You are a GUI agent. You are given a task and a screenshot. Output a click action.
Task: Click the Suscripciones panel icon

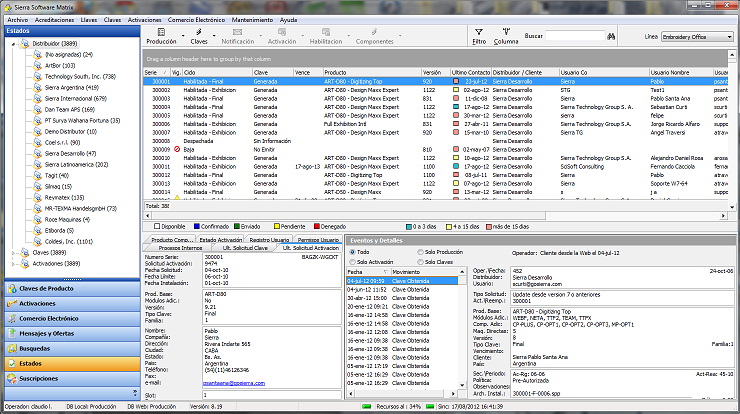click(12, 379)
